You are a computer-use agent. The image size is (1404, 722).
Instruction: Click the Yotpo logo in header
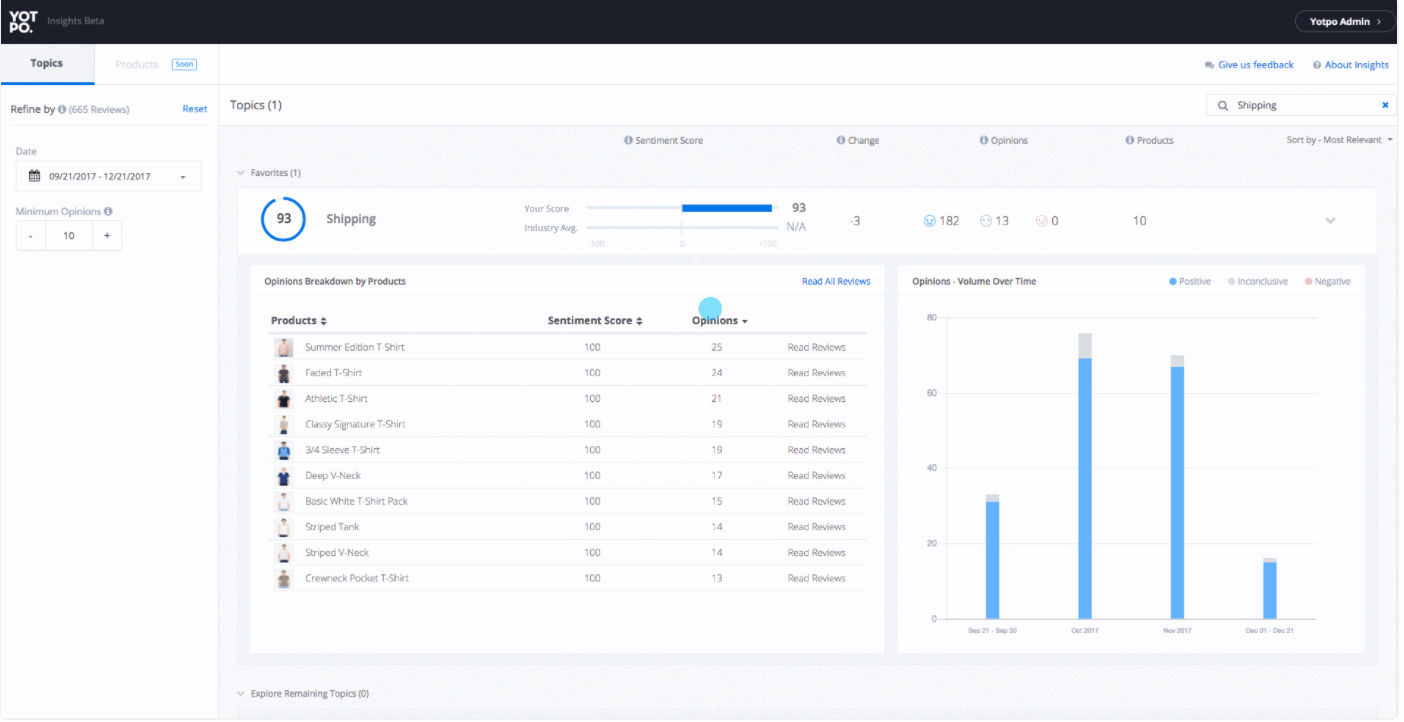(x=22, y=21)
